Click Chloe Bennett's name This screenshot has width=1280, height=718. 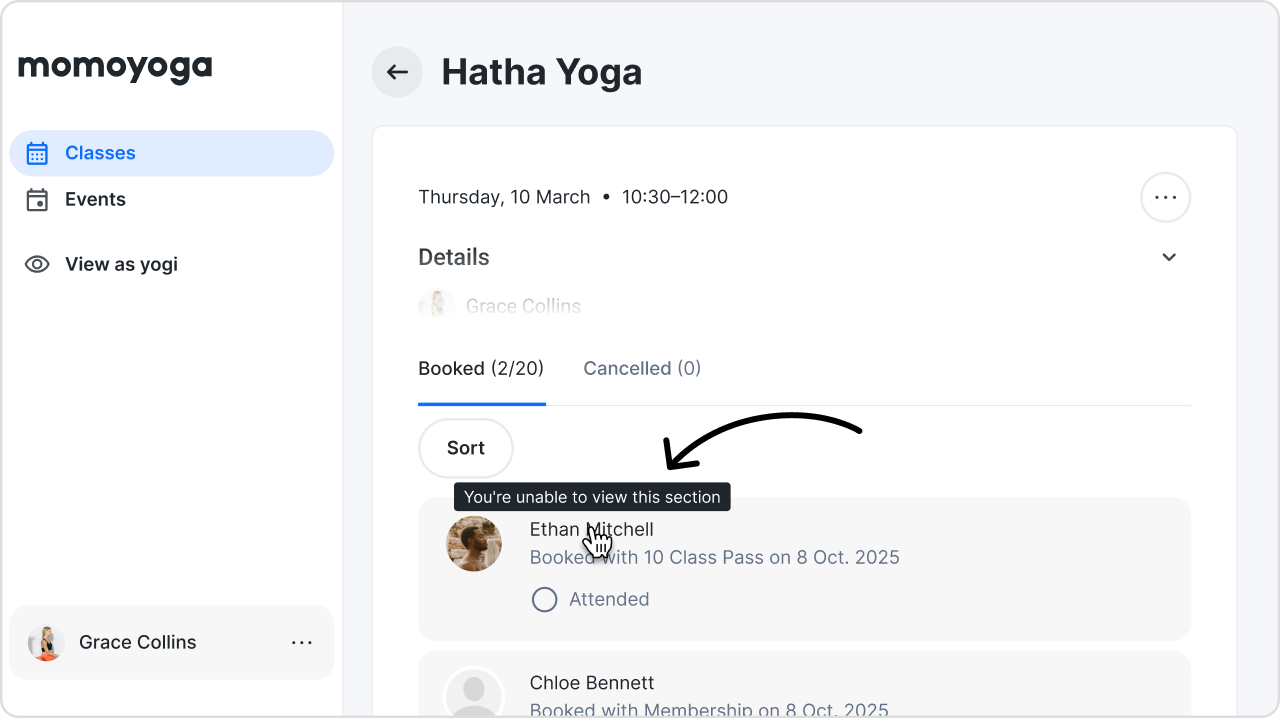[592, 683]
